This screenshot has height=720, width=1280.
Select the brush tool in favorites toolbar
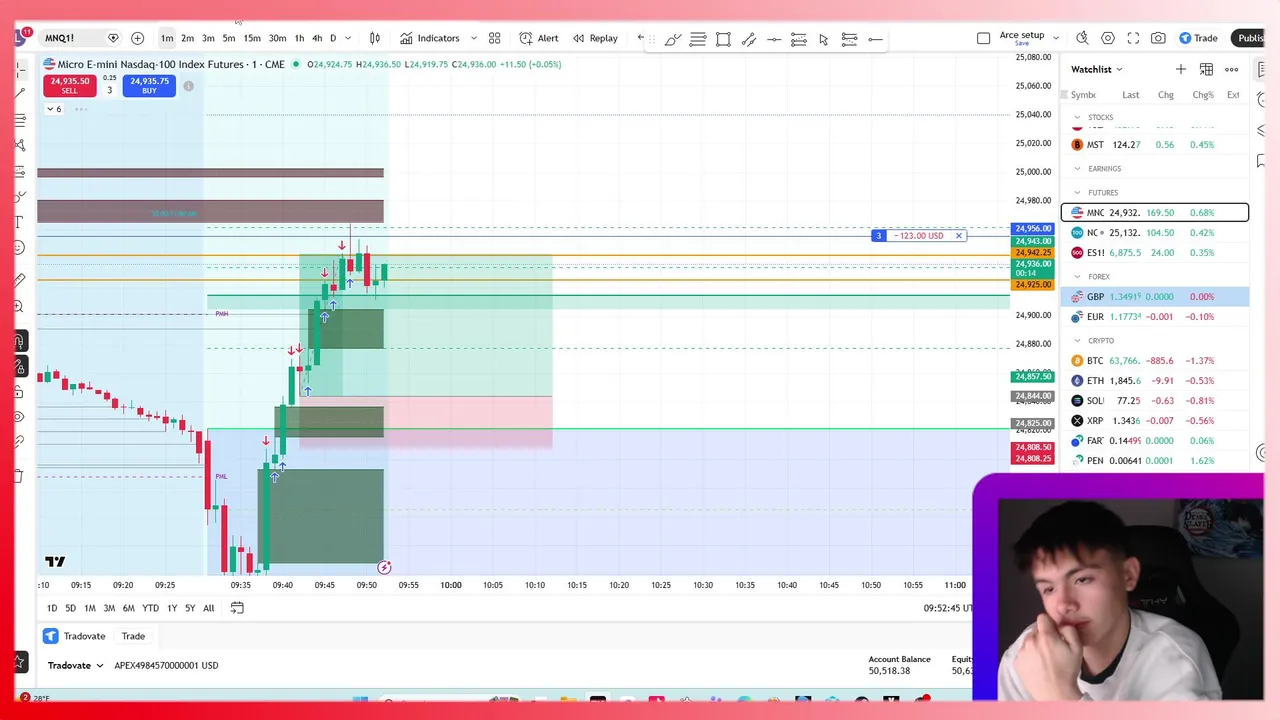pyautogui.click(x=673, y=39)
